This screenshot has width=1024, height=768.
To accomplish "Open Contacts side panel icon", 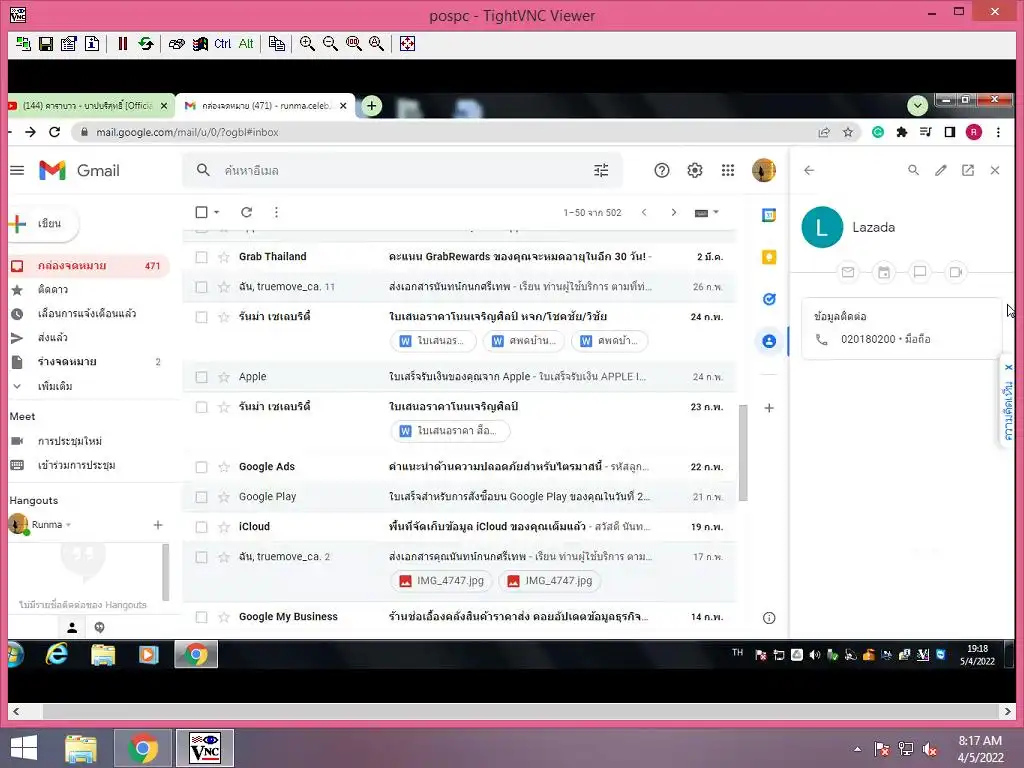I will (x=769, y=341).
